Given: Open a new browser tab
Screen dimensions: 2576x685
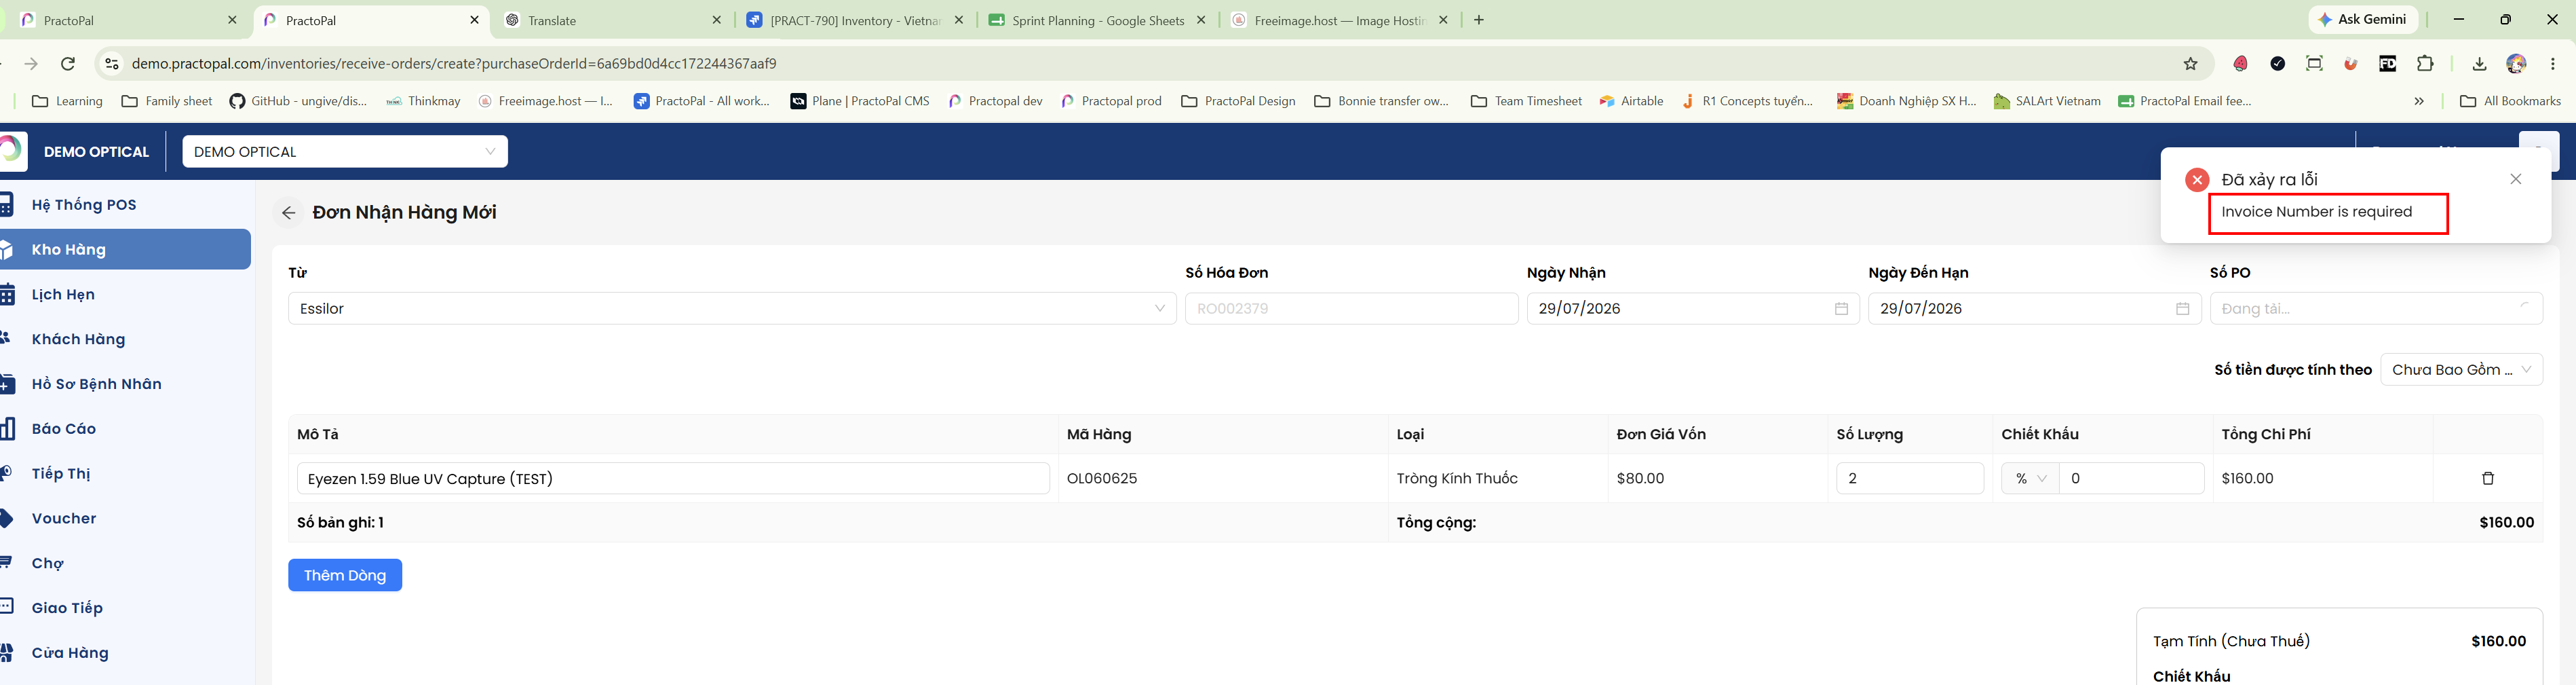Looking at the screenshot, I should coord(1479,20).
